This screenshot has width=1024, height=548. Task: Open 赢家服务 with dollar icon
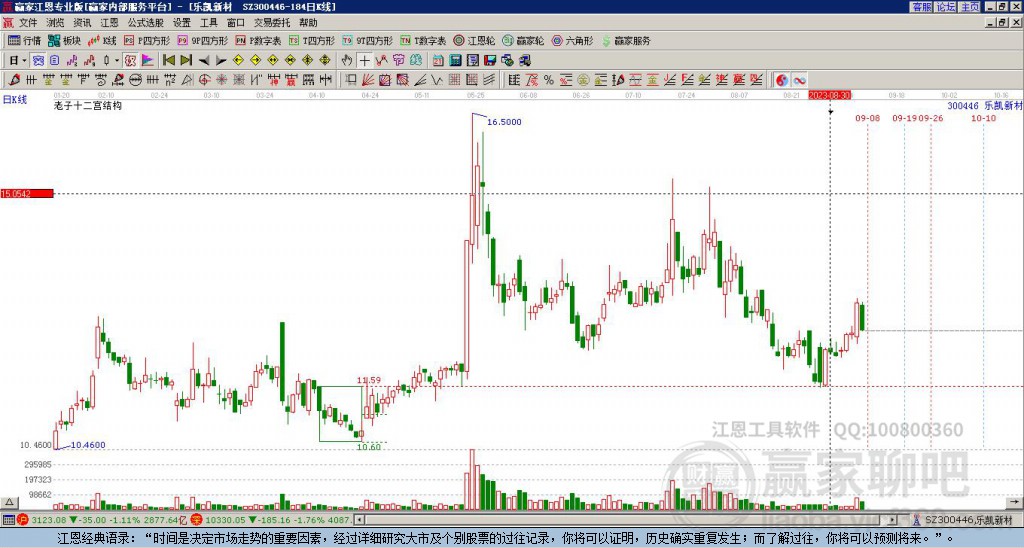[x=626, y=40]
